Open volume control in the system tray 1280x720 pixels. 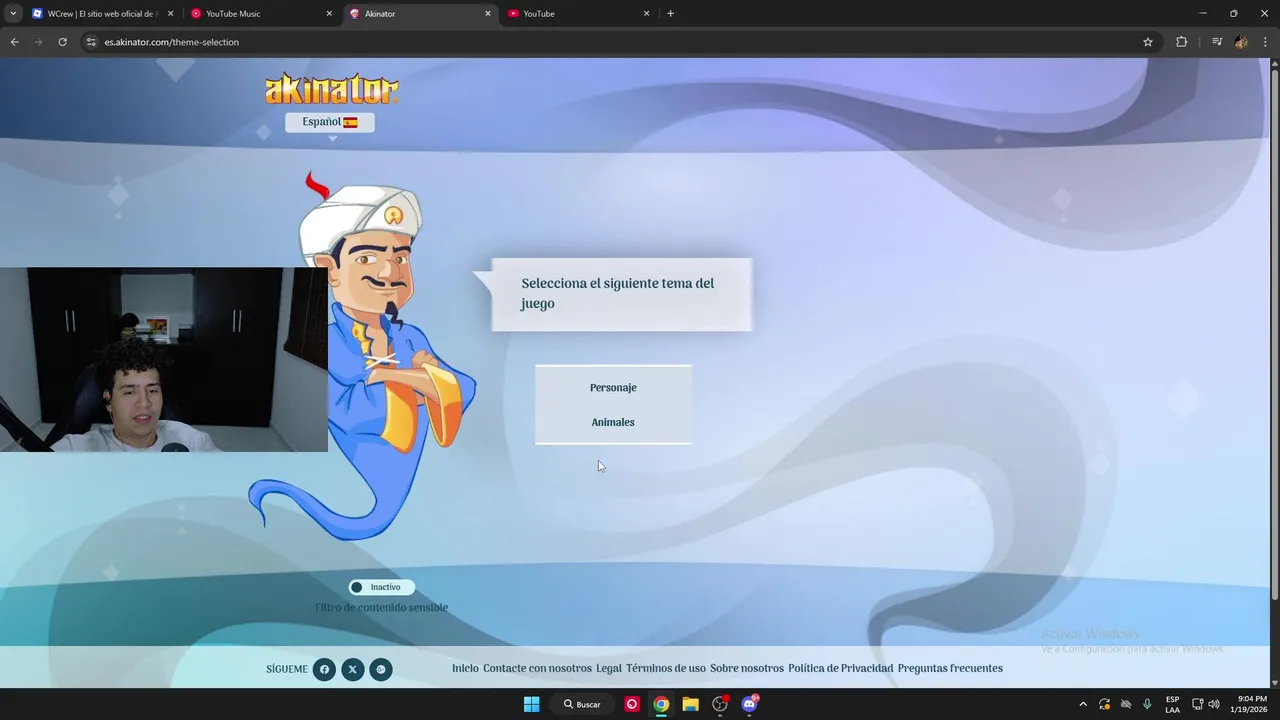[1214, 704]
